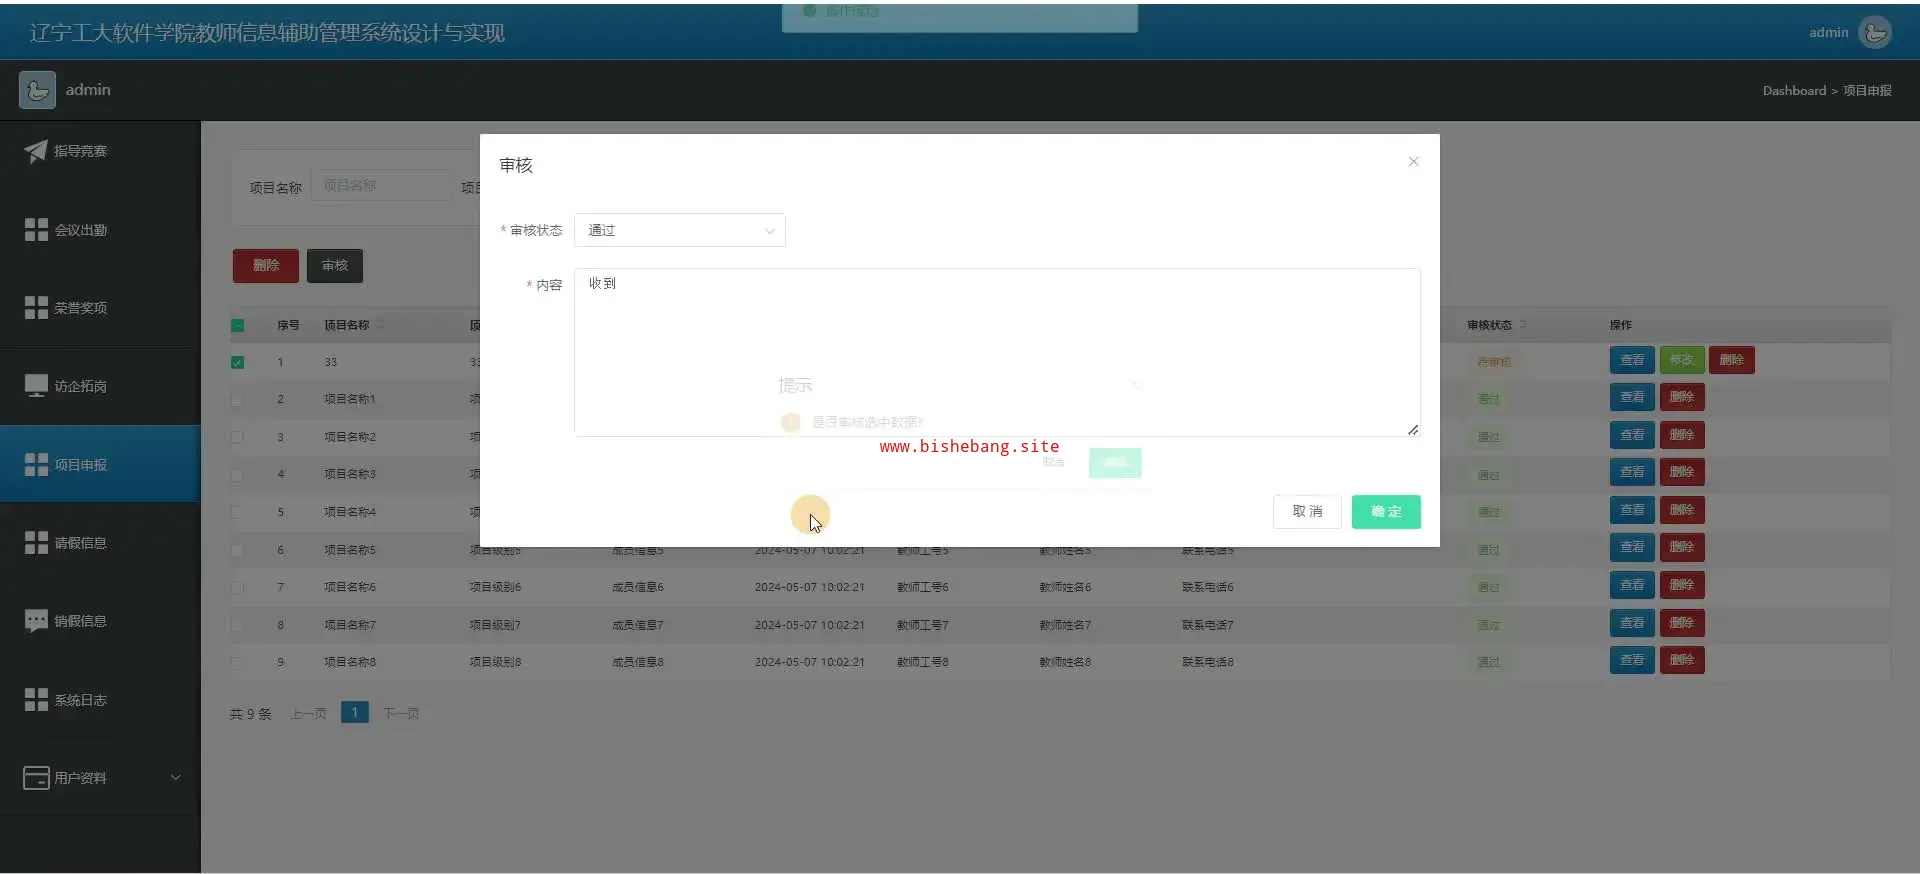Click the 取消 button in the dialog
Image resolution: width=1920 pixels, height=874 pixels.
coord(1307,512)
